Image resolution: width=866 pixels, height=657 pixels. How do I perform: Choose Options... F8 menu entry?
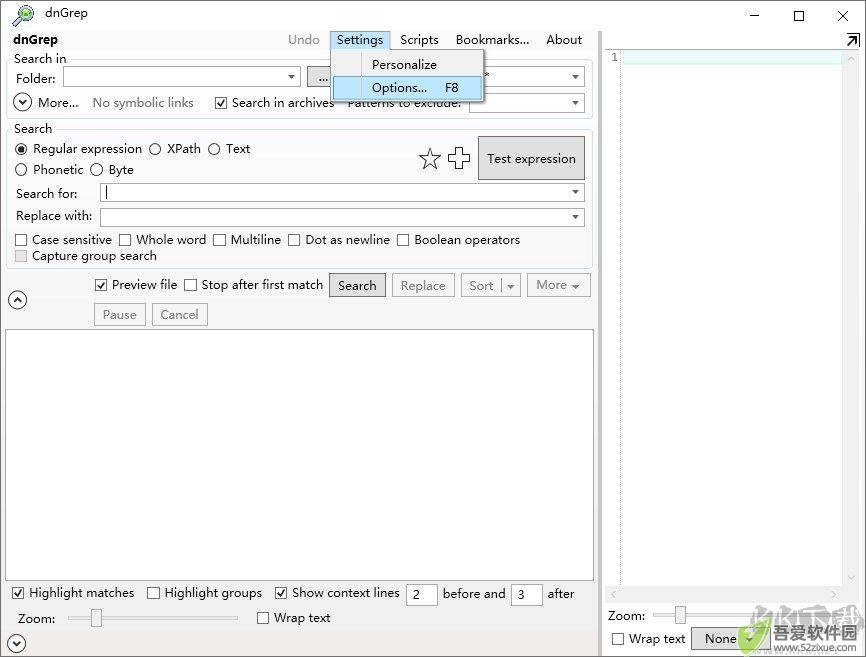(x=408, y=88)
